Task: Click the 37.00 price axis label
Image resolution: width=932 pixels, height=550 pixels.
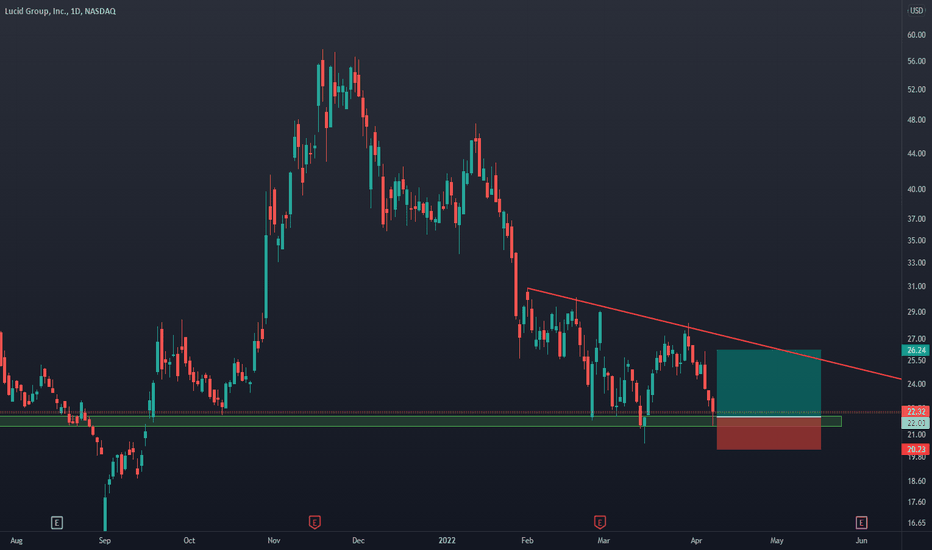Action: coord(916,219)
